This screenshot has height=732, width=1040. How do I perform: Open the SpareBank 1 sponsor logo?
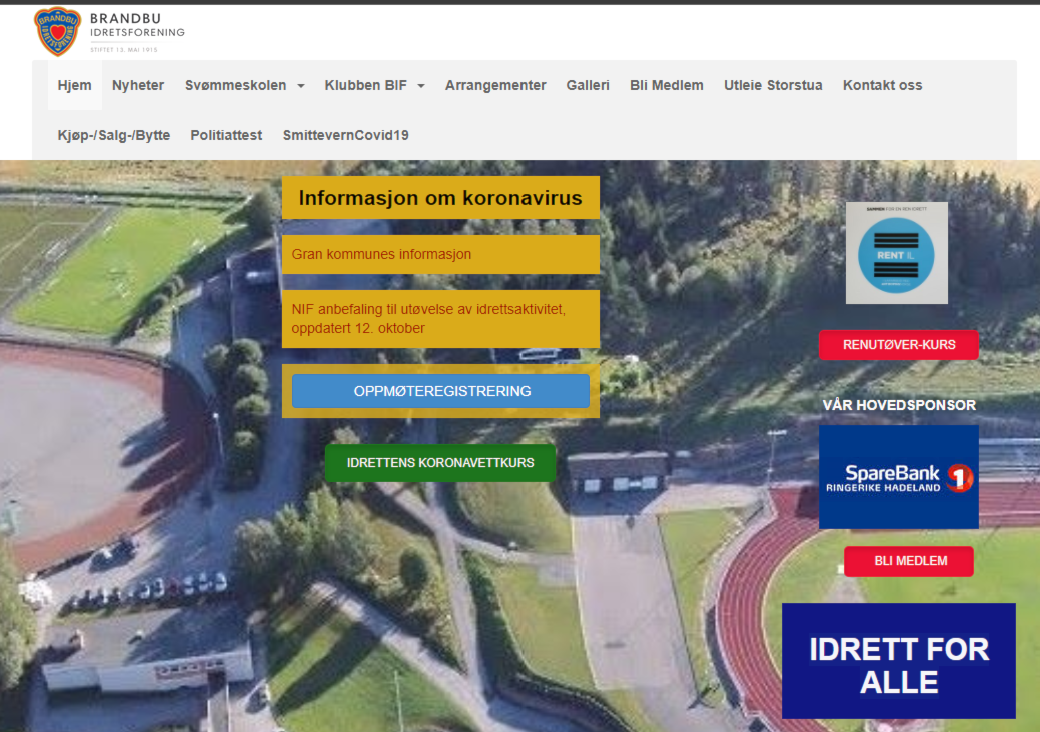click(898, 477)
